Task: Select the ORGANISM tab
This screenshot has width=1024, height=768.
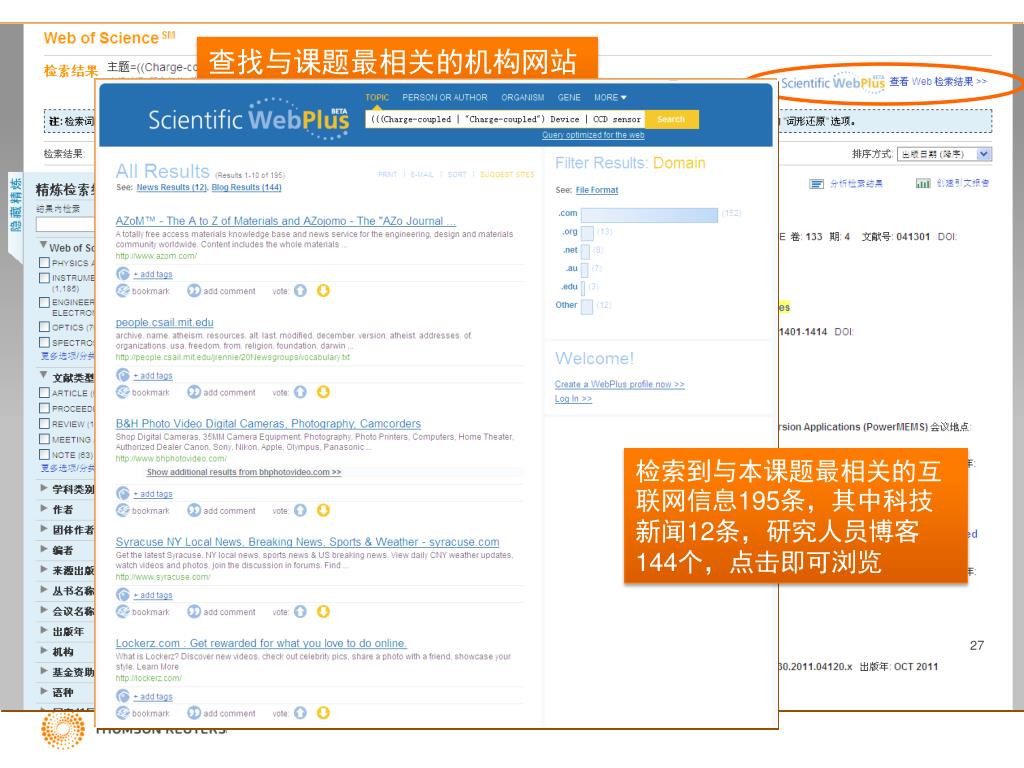Action: point(522,97)
